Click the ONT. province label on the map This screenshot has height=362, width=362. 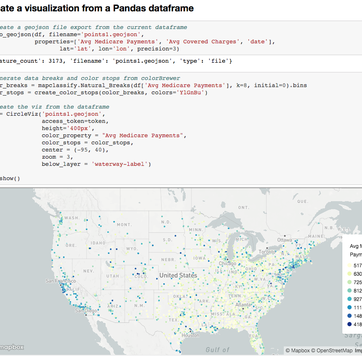tap(244, 207)
